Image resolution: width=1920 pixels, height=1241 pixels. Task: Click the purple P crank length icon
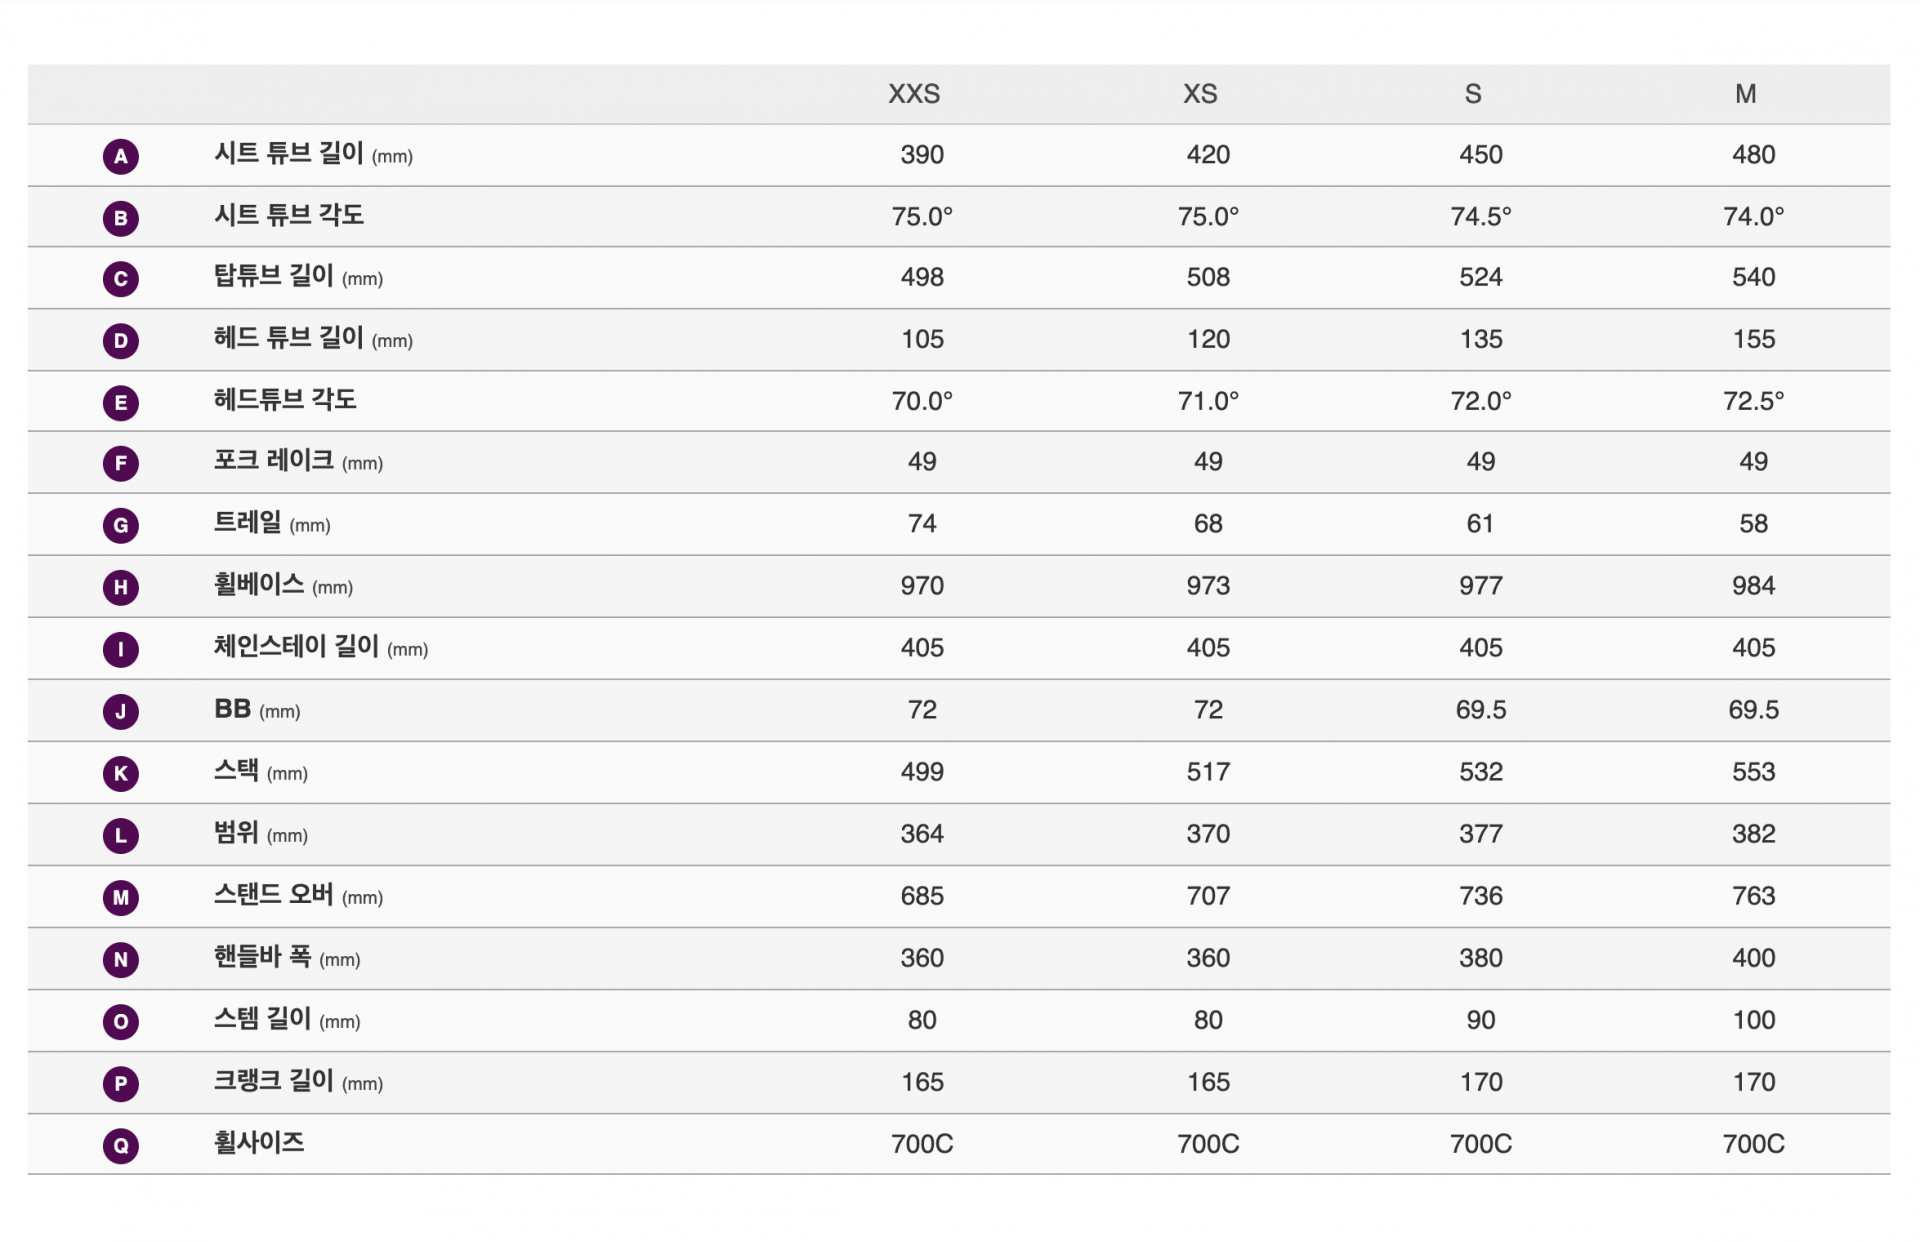pos(121,1083)
